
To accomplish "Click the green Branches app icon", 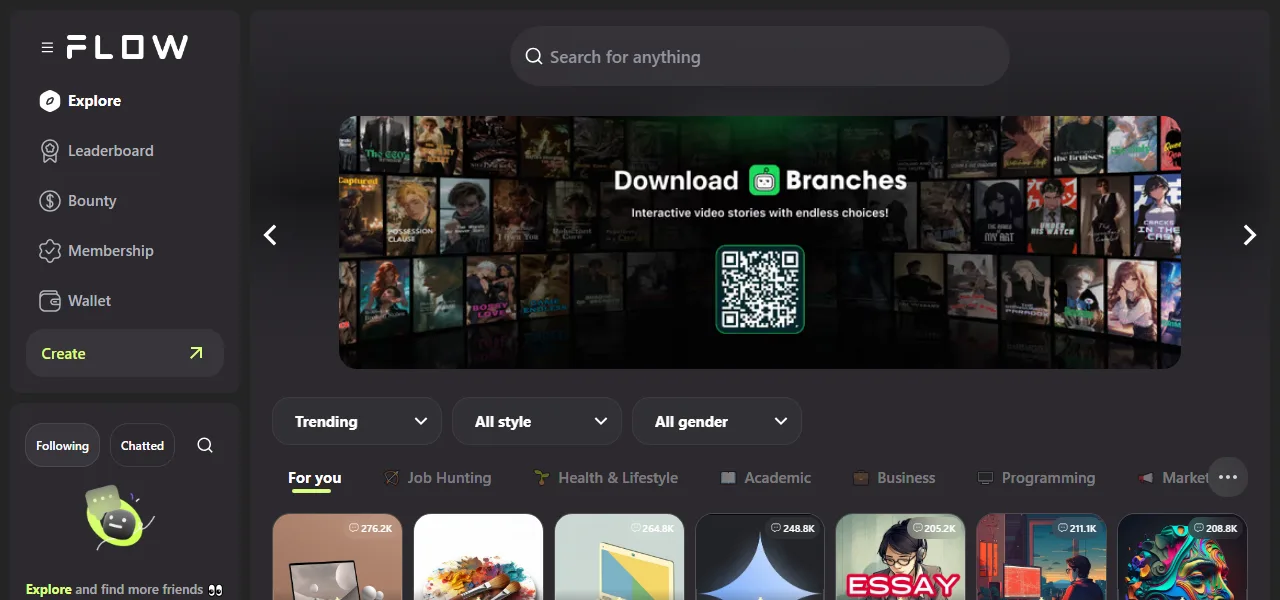I will [764, 180].
